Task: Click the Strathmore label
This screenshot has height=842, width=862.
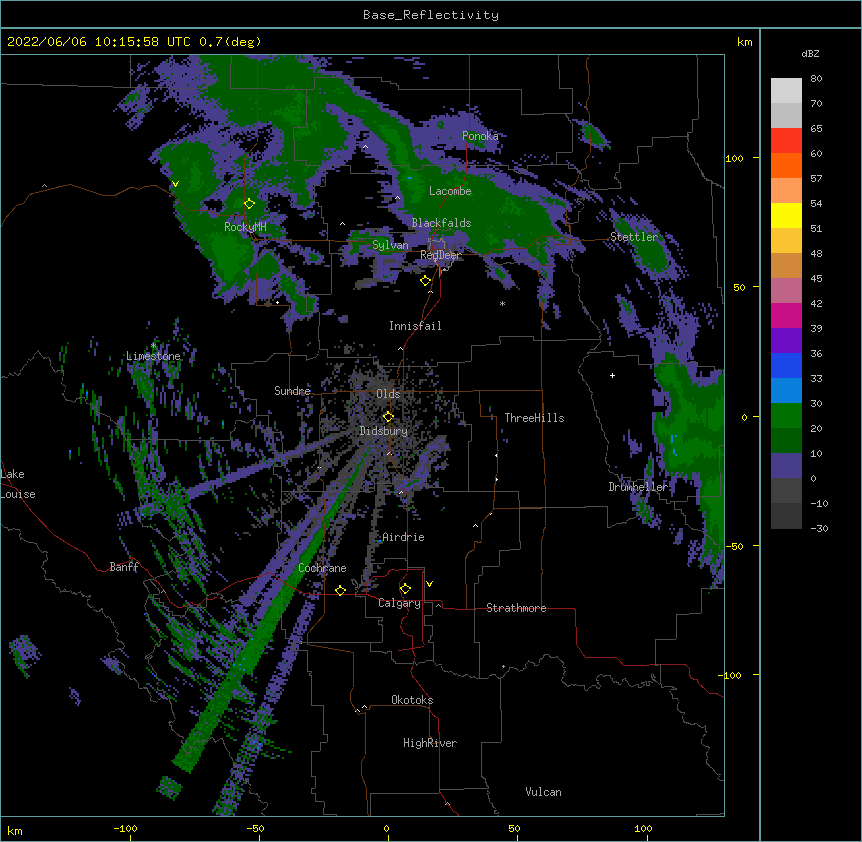Action: 516,608
